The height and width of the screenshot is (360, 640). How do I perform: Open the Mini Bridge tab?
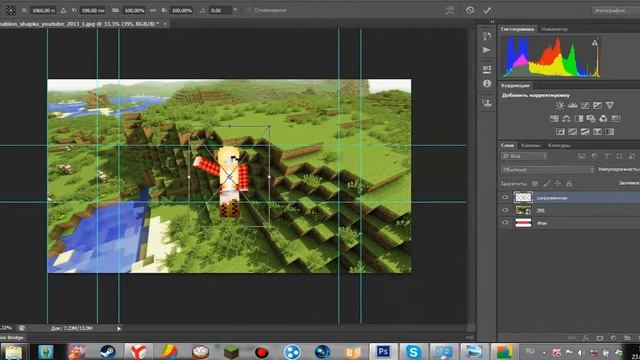click(12, 338)
